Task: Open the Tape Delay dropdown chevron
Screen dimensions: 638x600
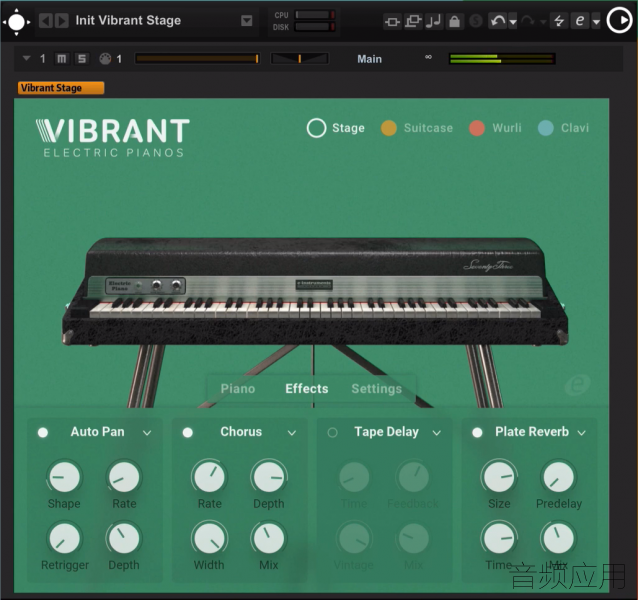Action: [x=437, y=433]
